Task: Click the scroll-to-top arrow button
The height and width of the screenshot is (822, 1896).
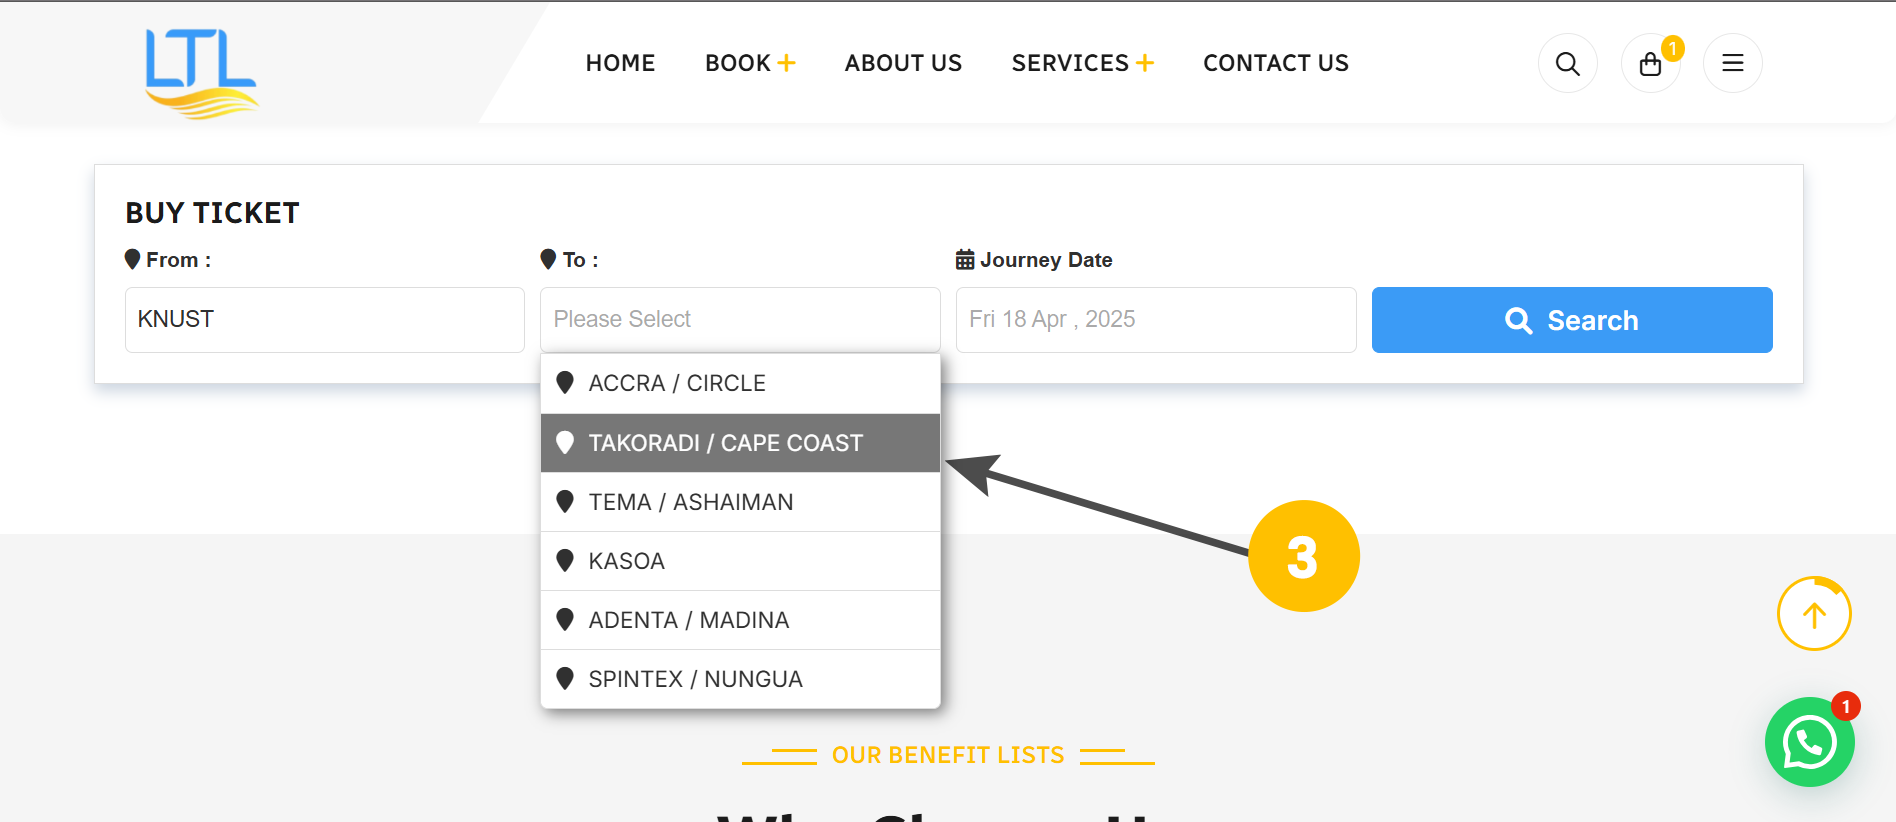Action: (x=1813, y=614)
